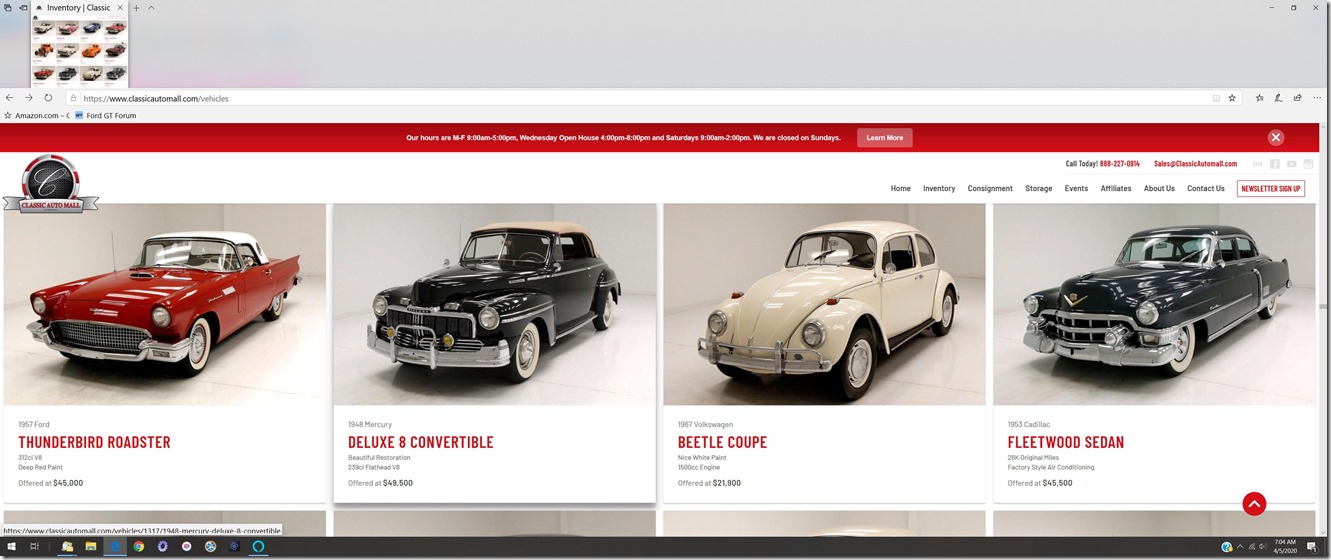Click the Offered at $49,500 Mercury price
The width and height of the screenshot is (1331, 560).
click(x=380, y=483)
